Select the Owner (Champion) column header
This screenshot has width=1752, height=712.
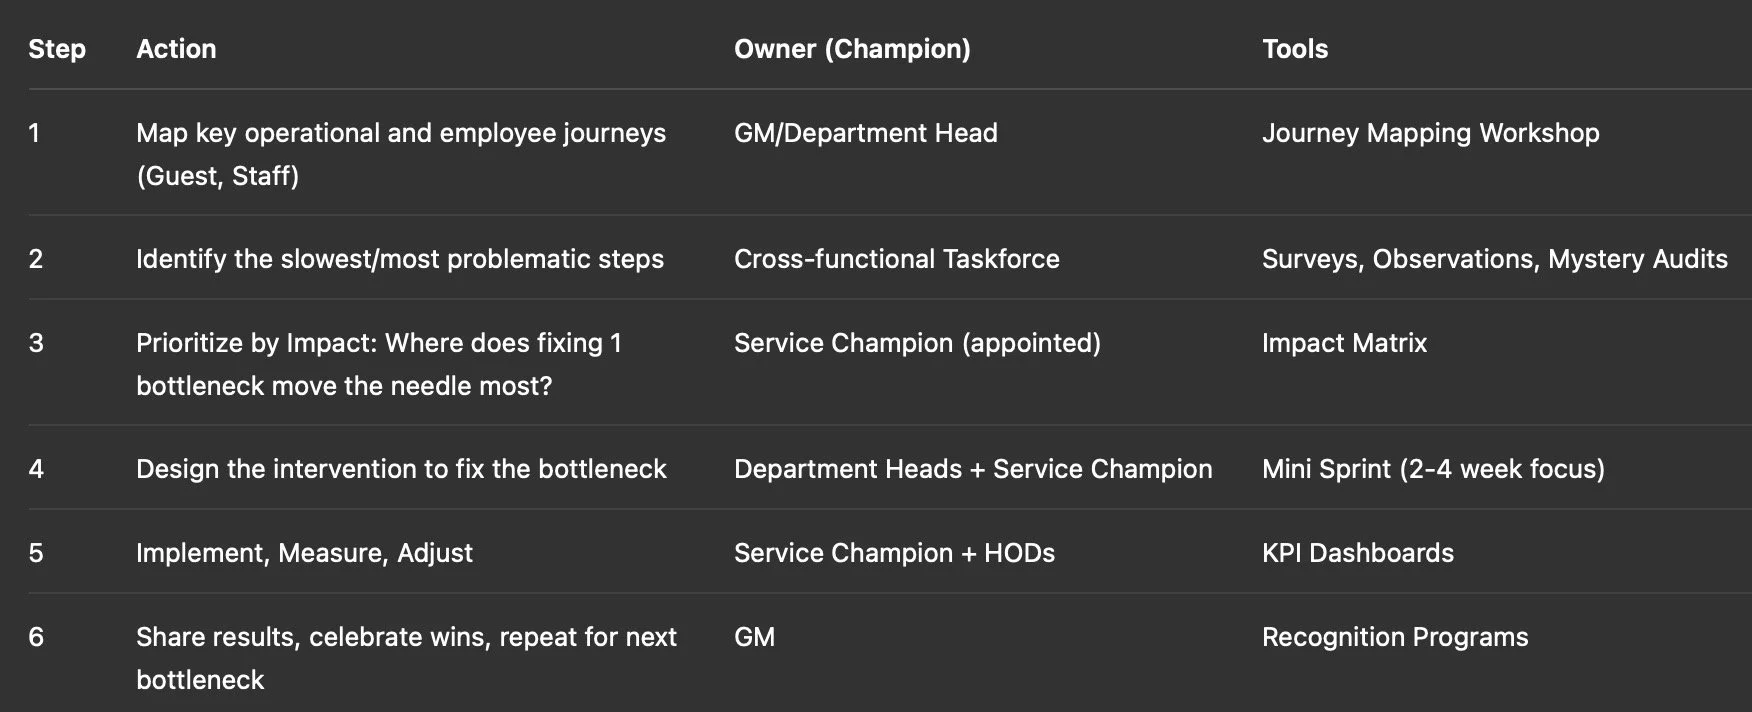coord(852,49)
